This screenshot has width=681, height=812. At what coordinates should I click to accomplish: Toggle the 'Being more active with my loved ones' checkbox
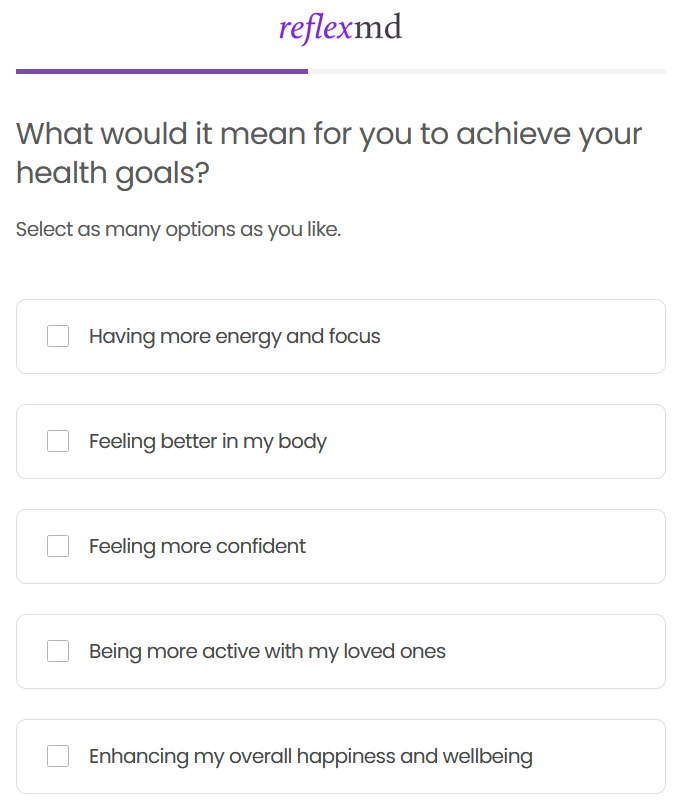pos(58,651)
